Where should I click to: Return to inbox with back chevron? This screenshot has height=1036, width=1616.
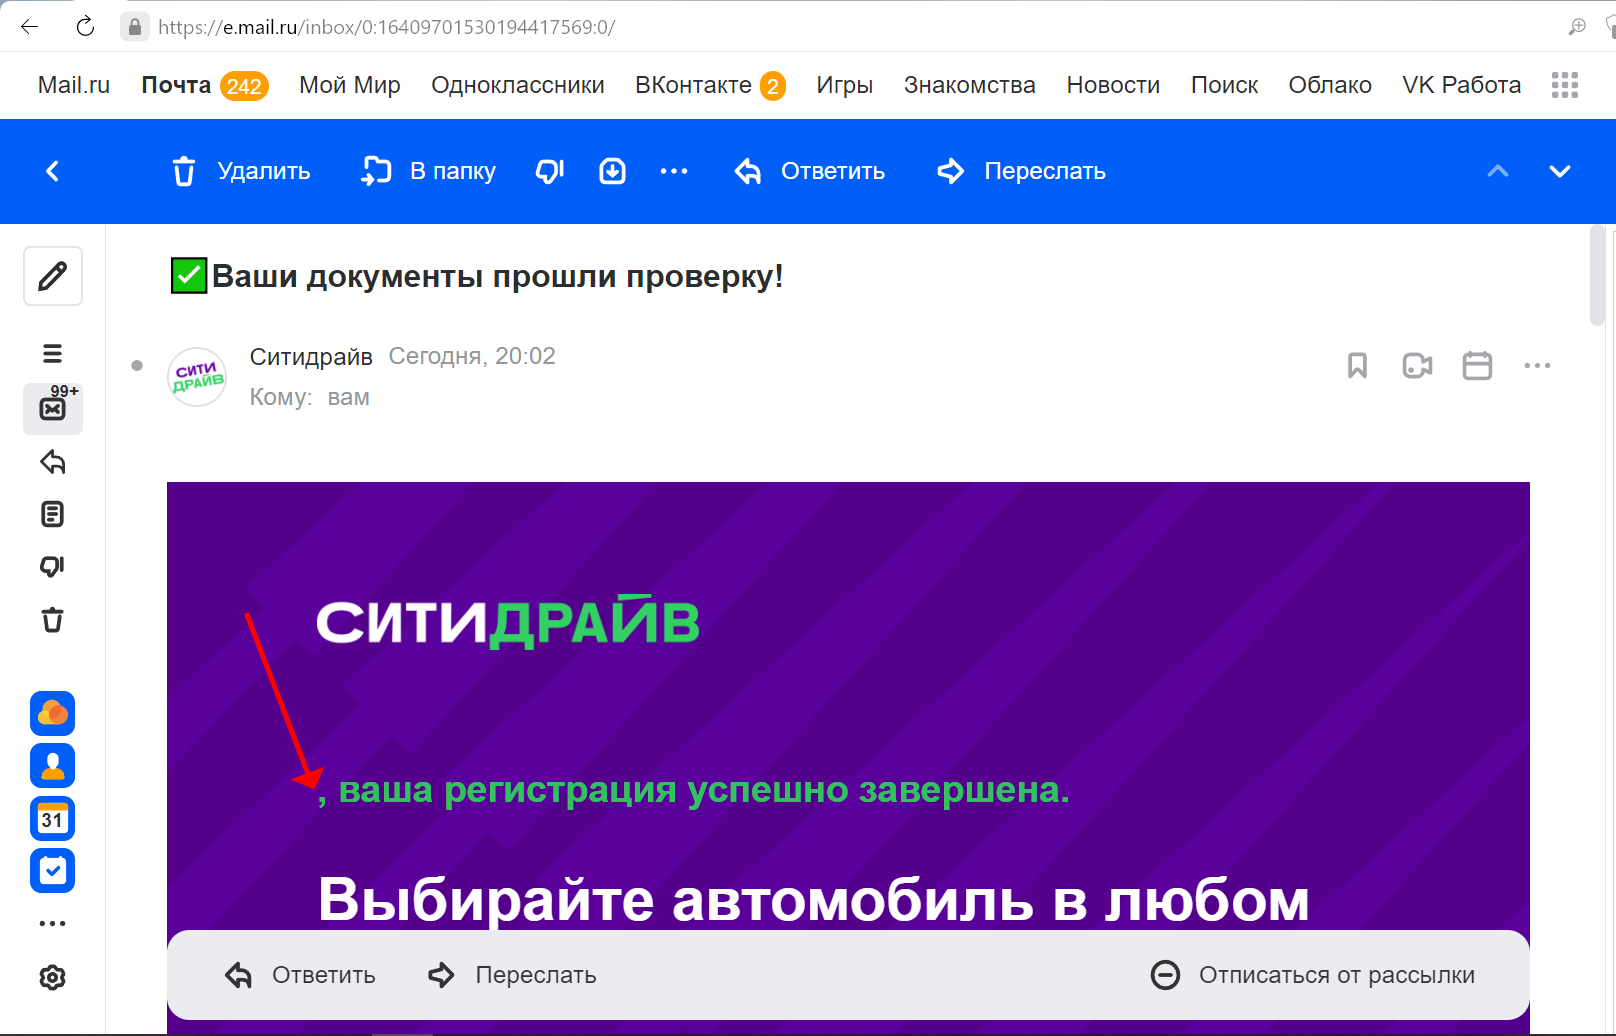tap(53, 171)
